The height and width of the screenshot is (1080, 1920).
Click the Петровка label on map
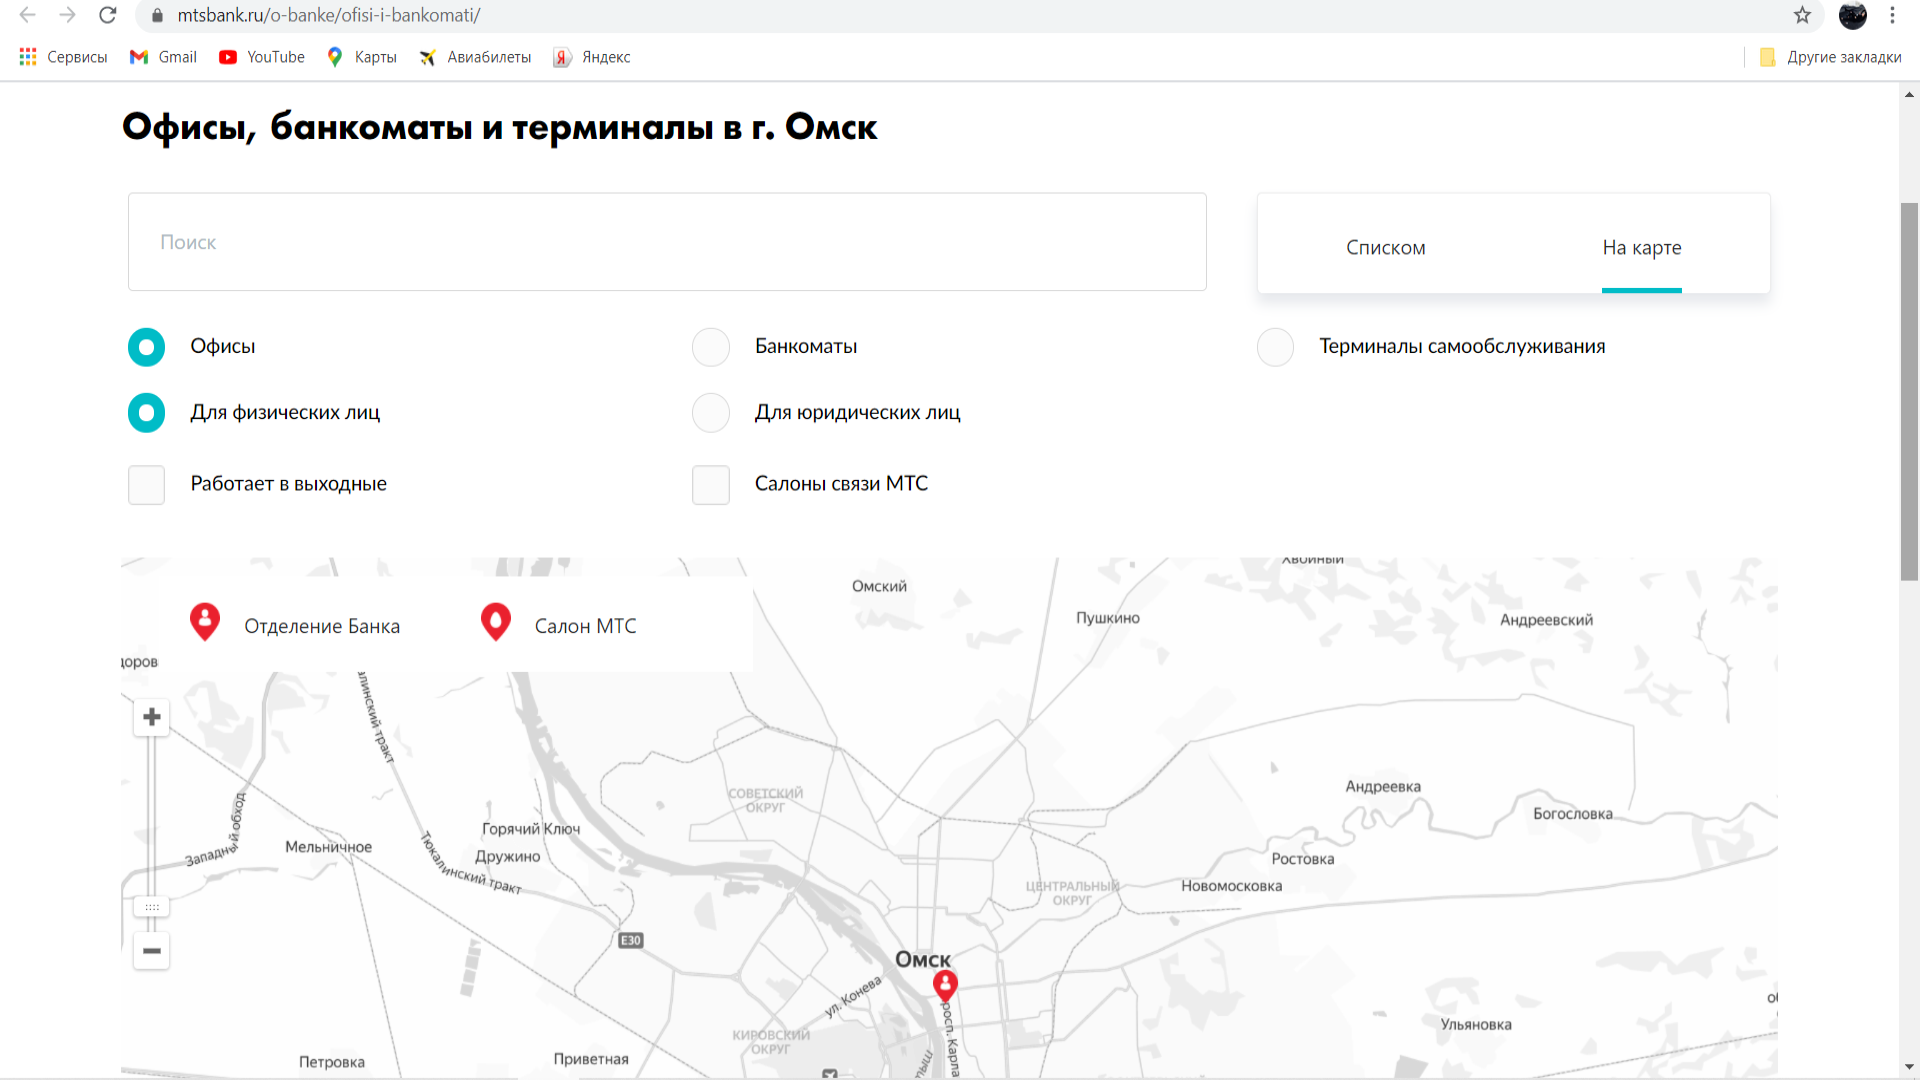(x=332, y=1062)
